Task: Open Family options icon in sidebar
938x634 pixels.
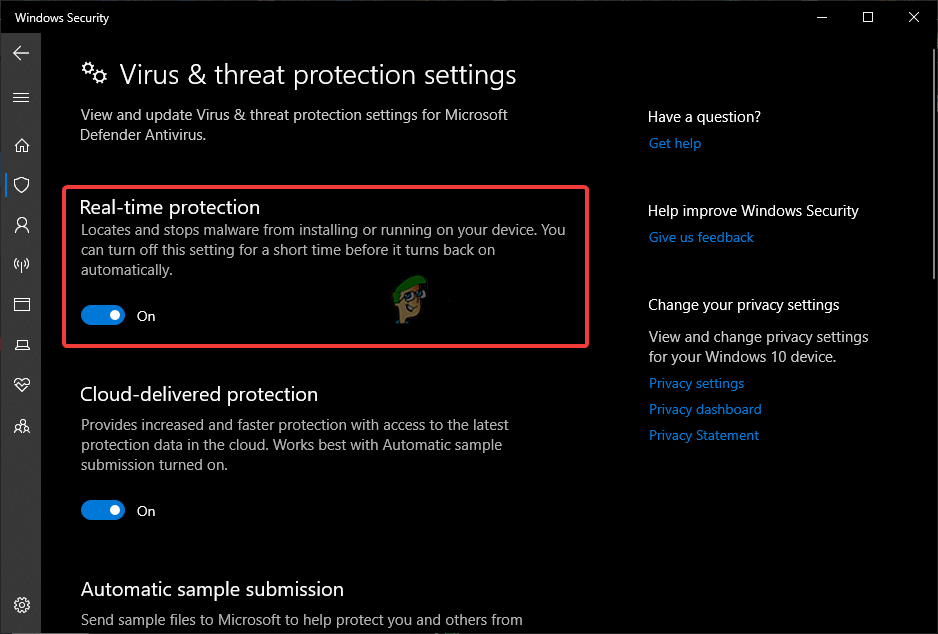Action: point(21,425)
